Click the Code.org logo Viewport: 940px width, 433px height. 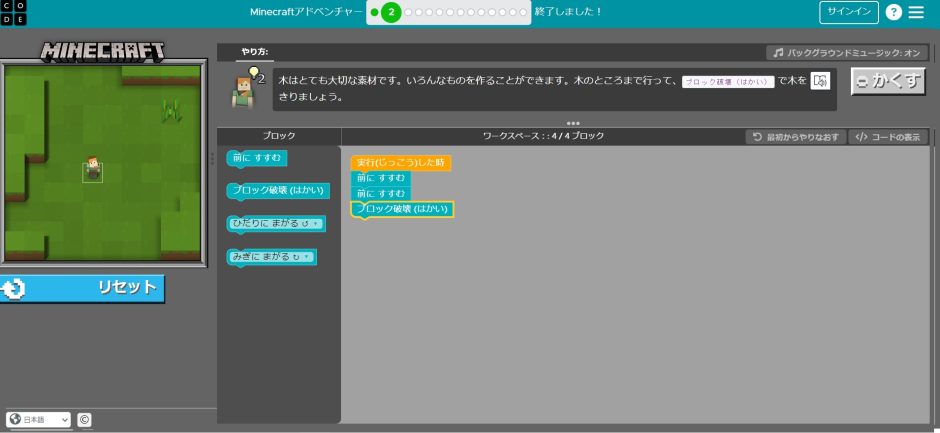(14, 12)
